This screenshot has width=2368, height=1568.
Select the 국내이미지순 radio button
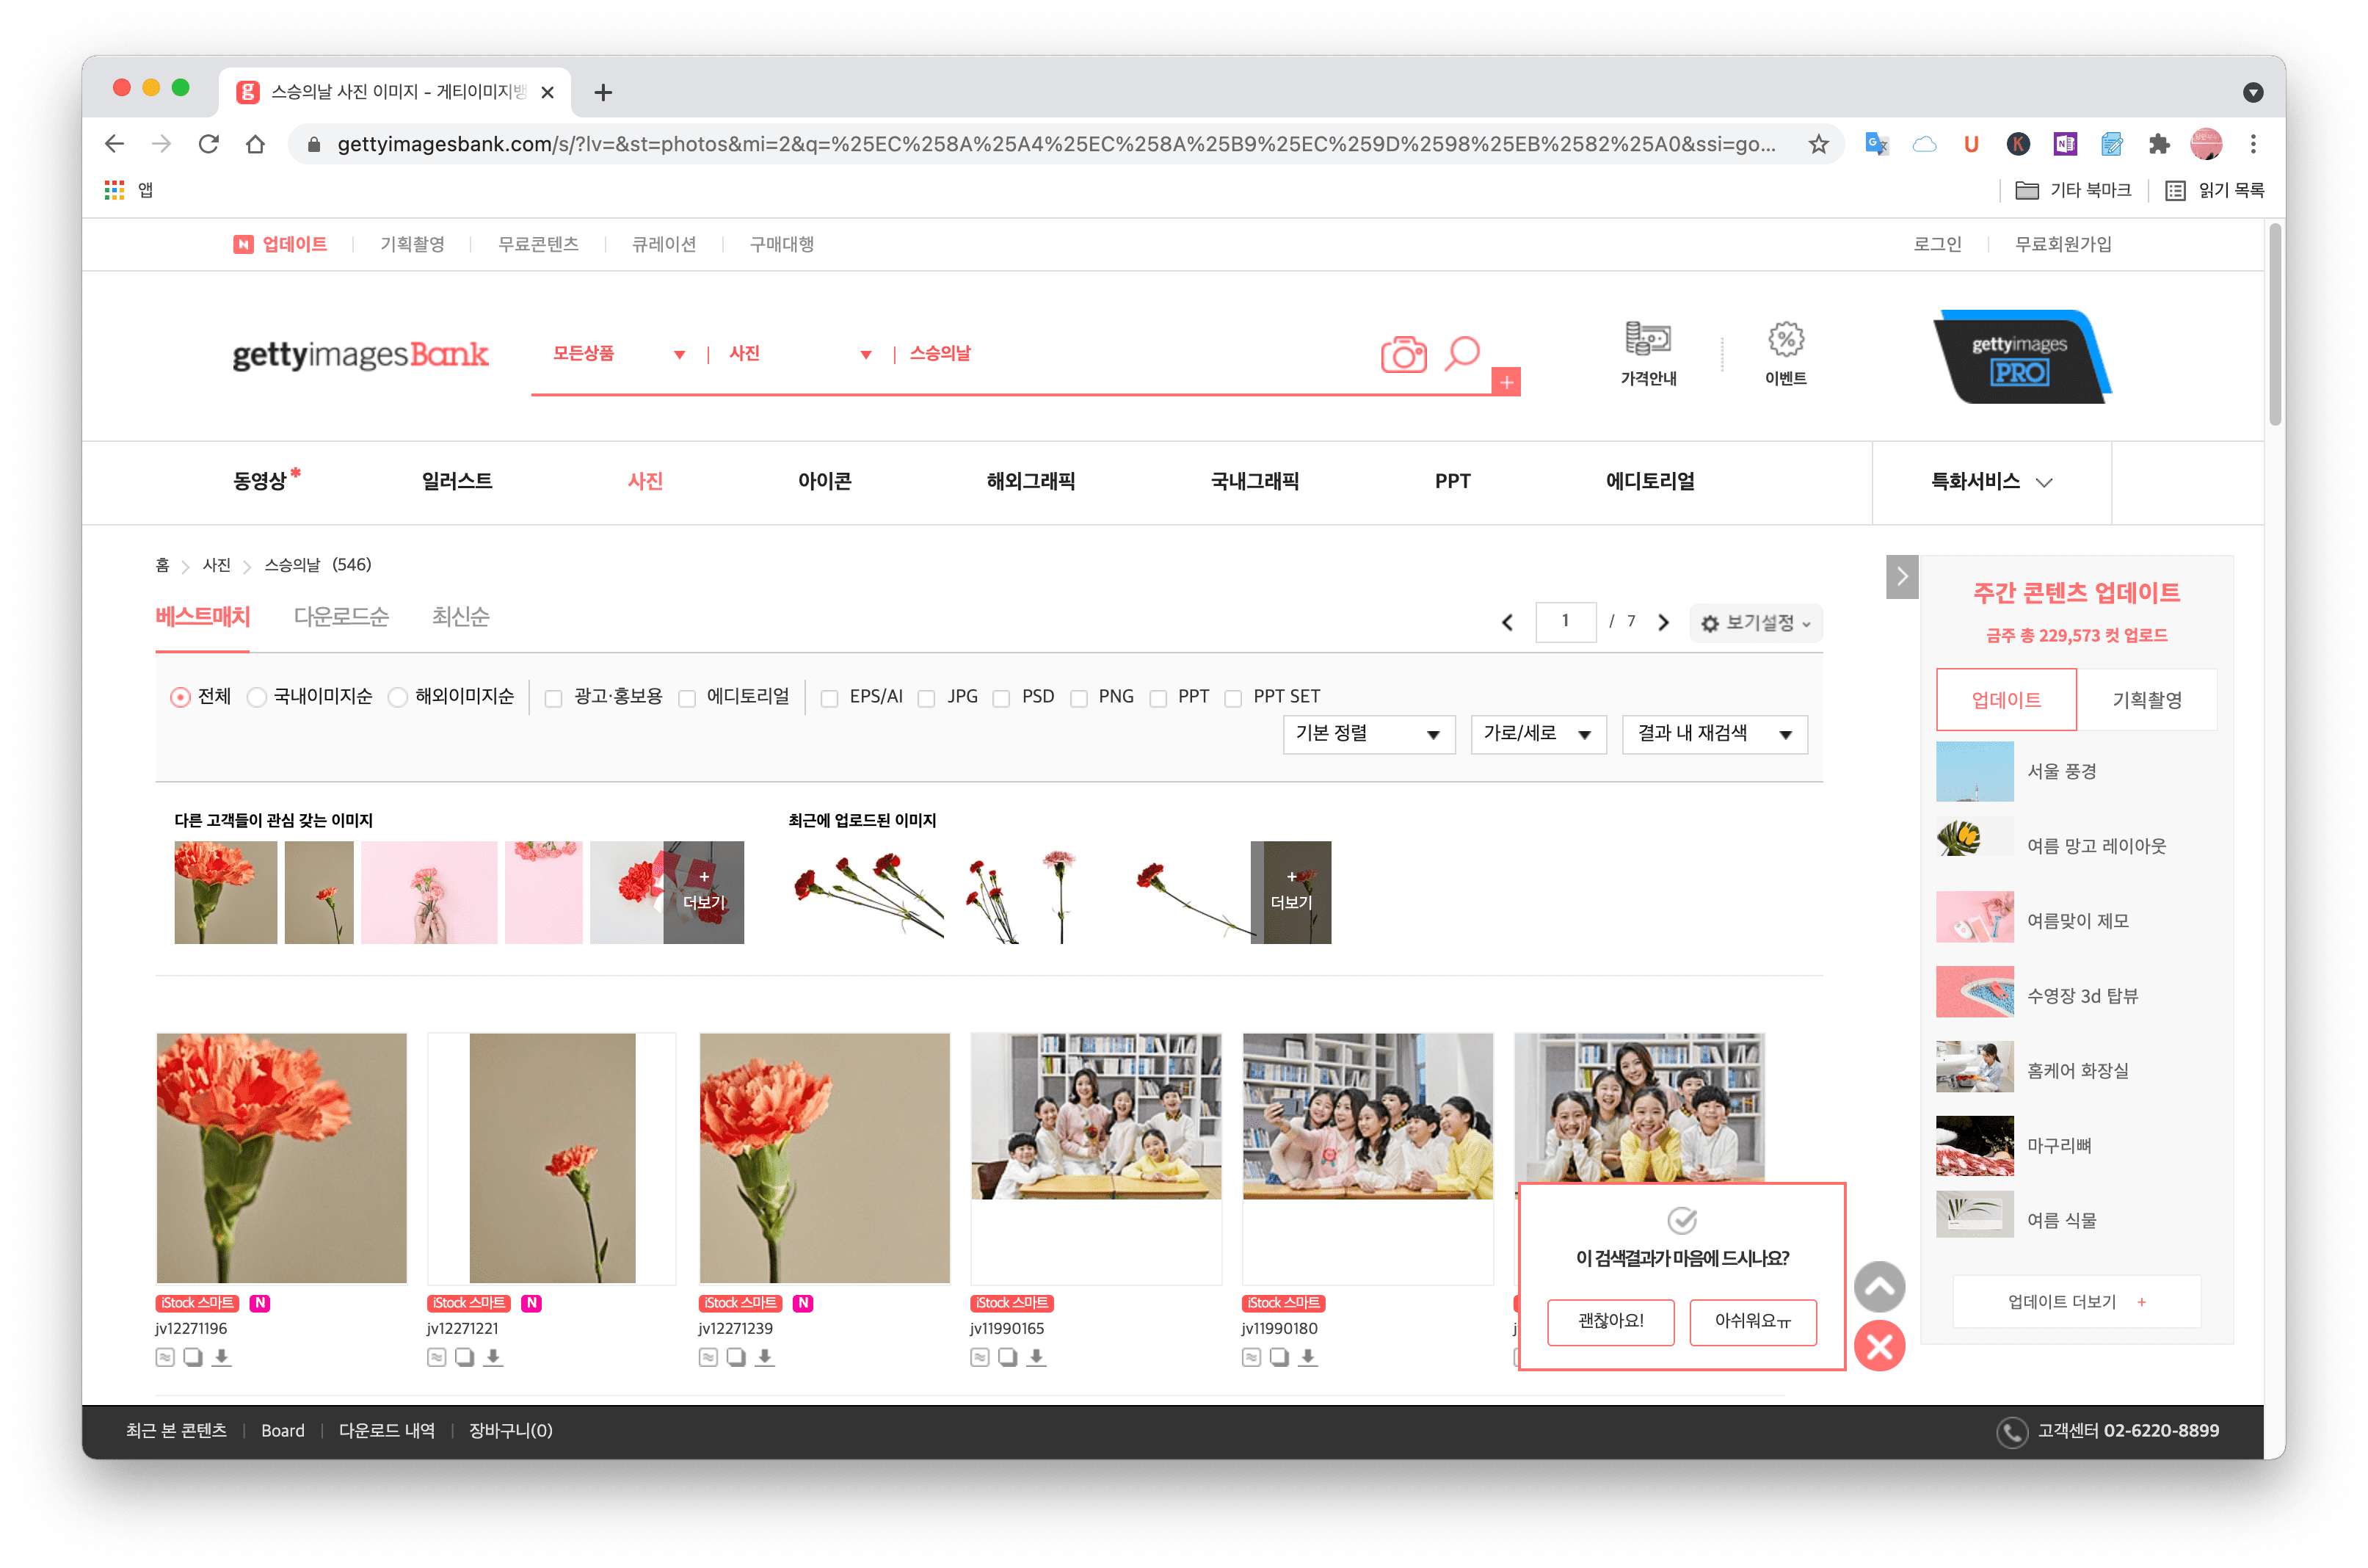pos(257,697)
